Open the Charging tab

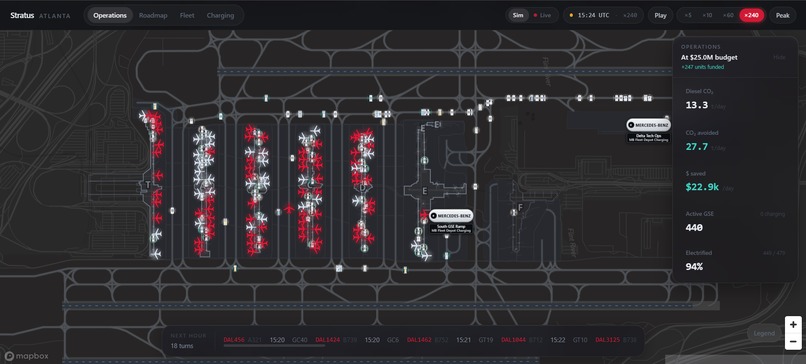click(221, 15)
